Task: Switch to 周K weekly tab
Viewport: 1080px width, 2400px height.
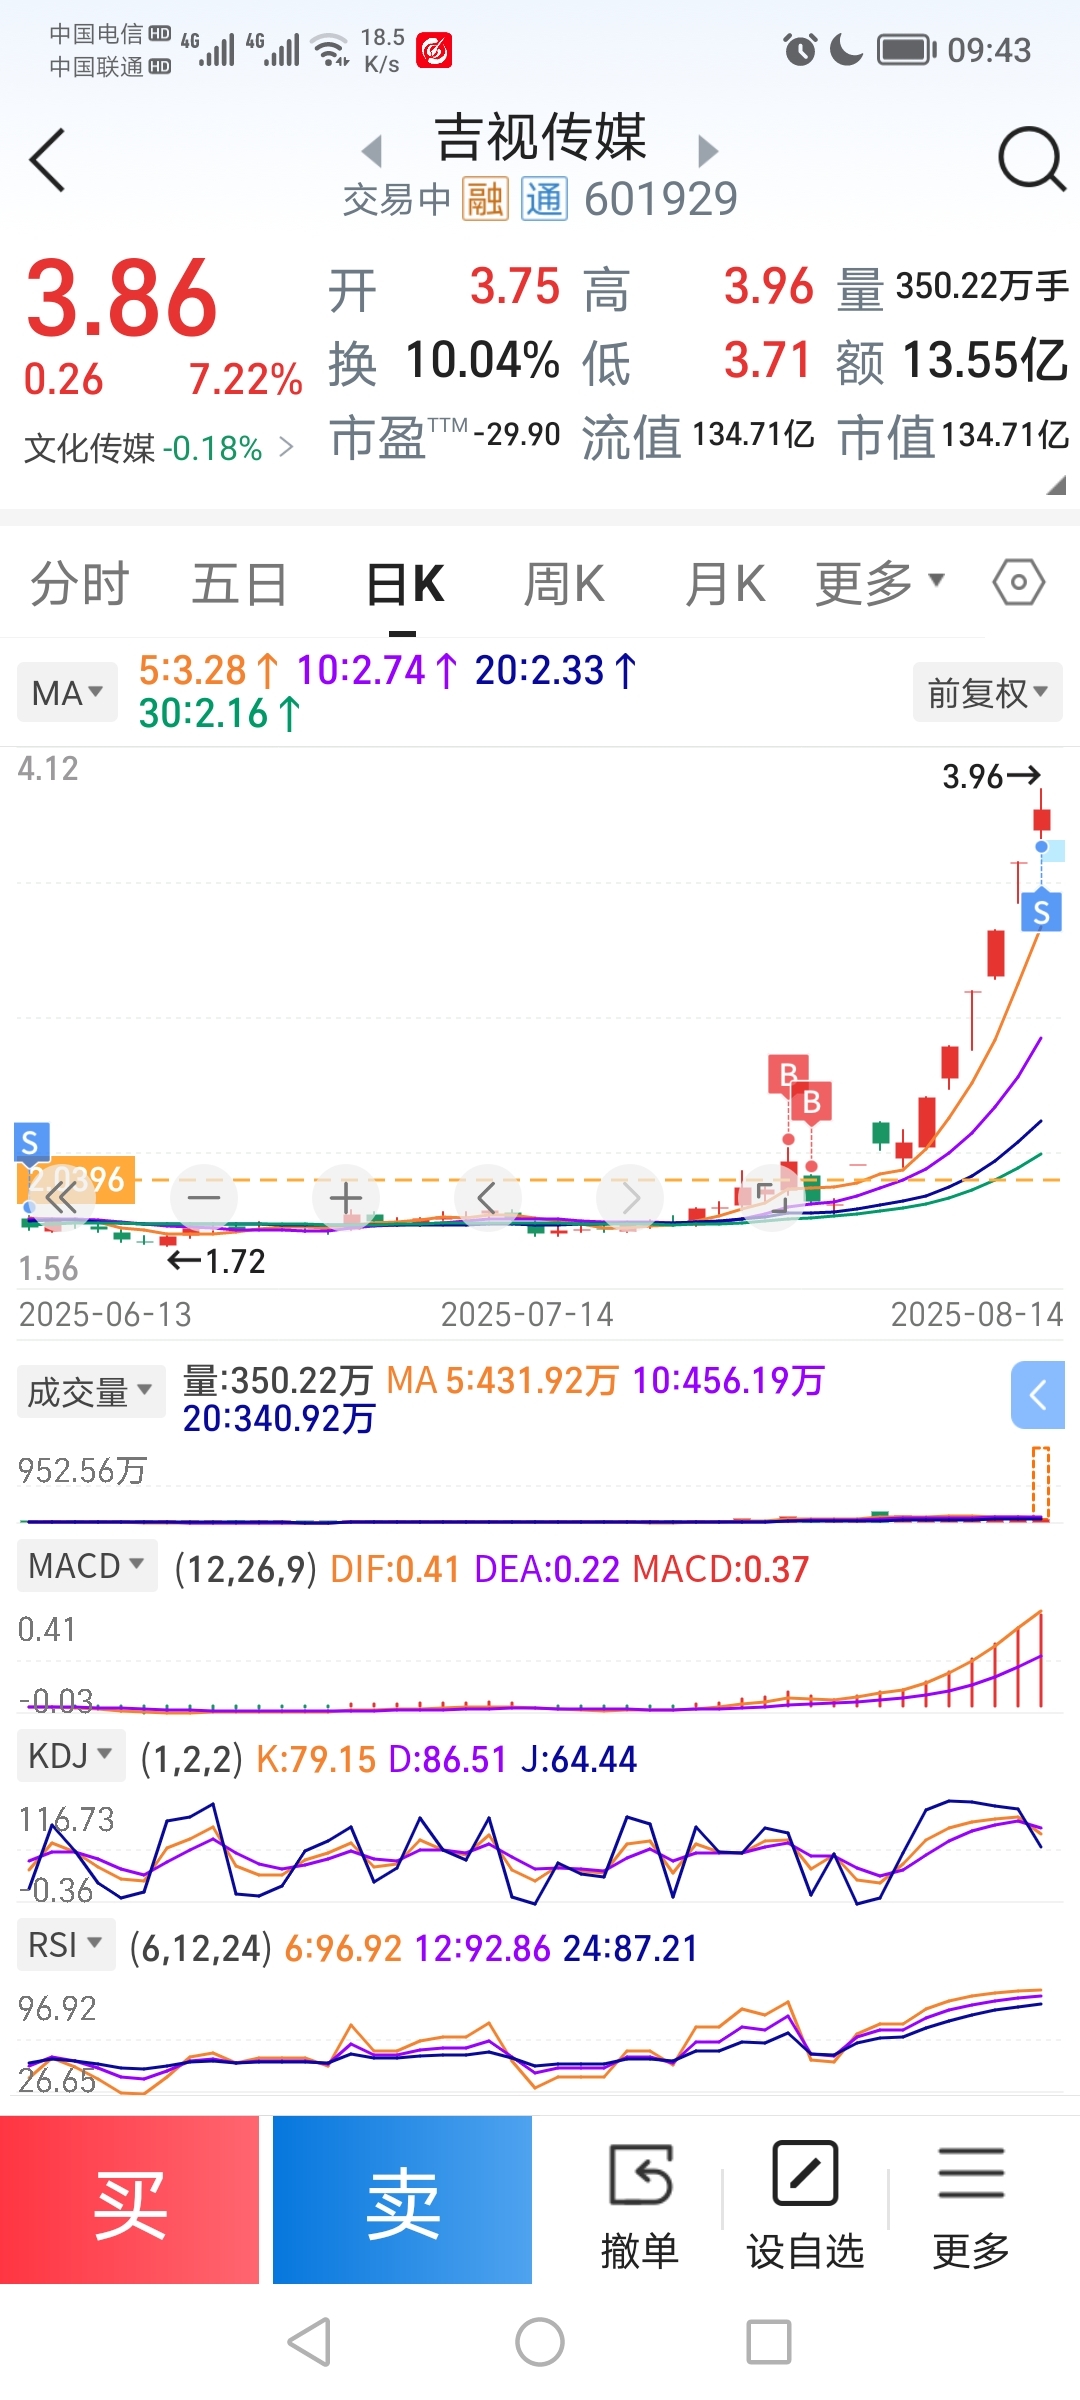Action: pyautogui.click(x=565, y=584)
